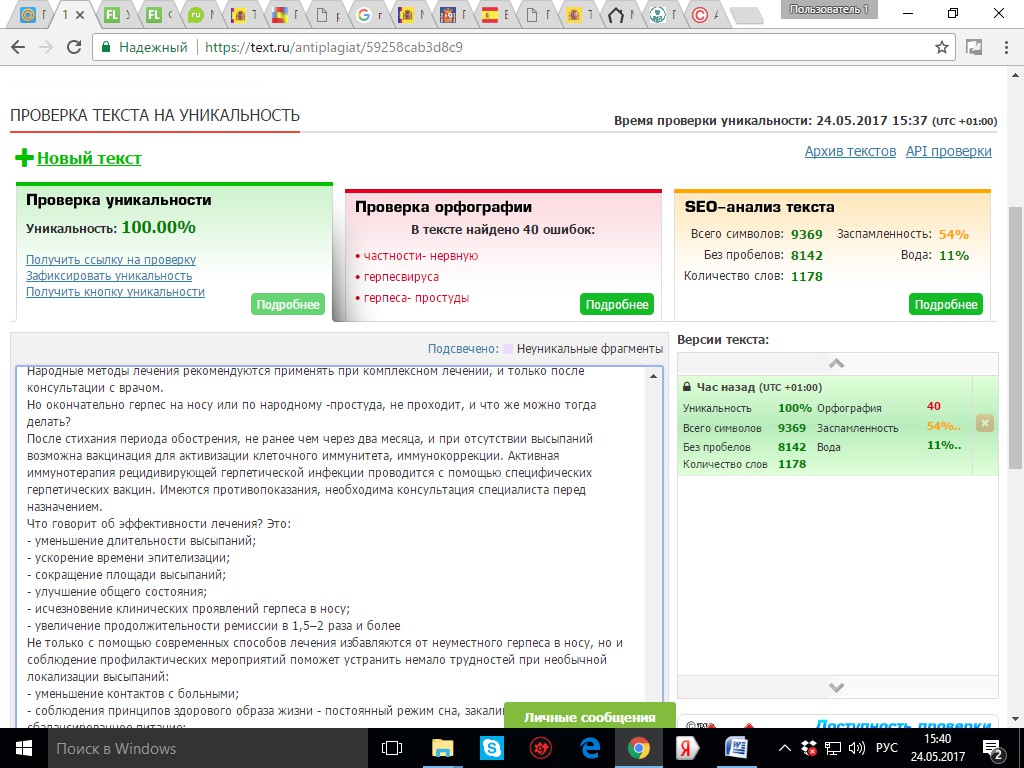Viewport: 1024px width, 768px height.
Task: Click the lilac Неуникальные фрагменты color swatch
Action: click(x=508, y=349)
